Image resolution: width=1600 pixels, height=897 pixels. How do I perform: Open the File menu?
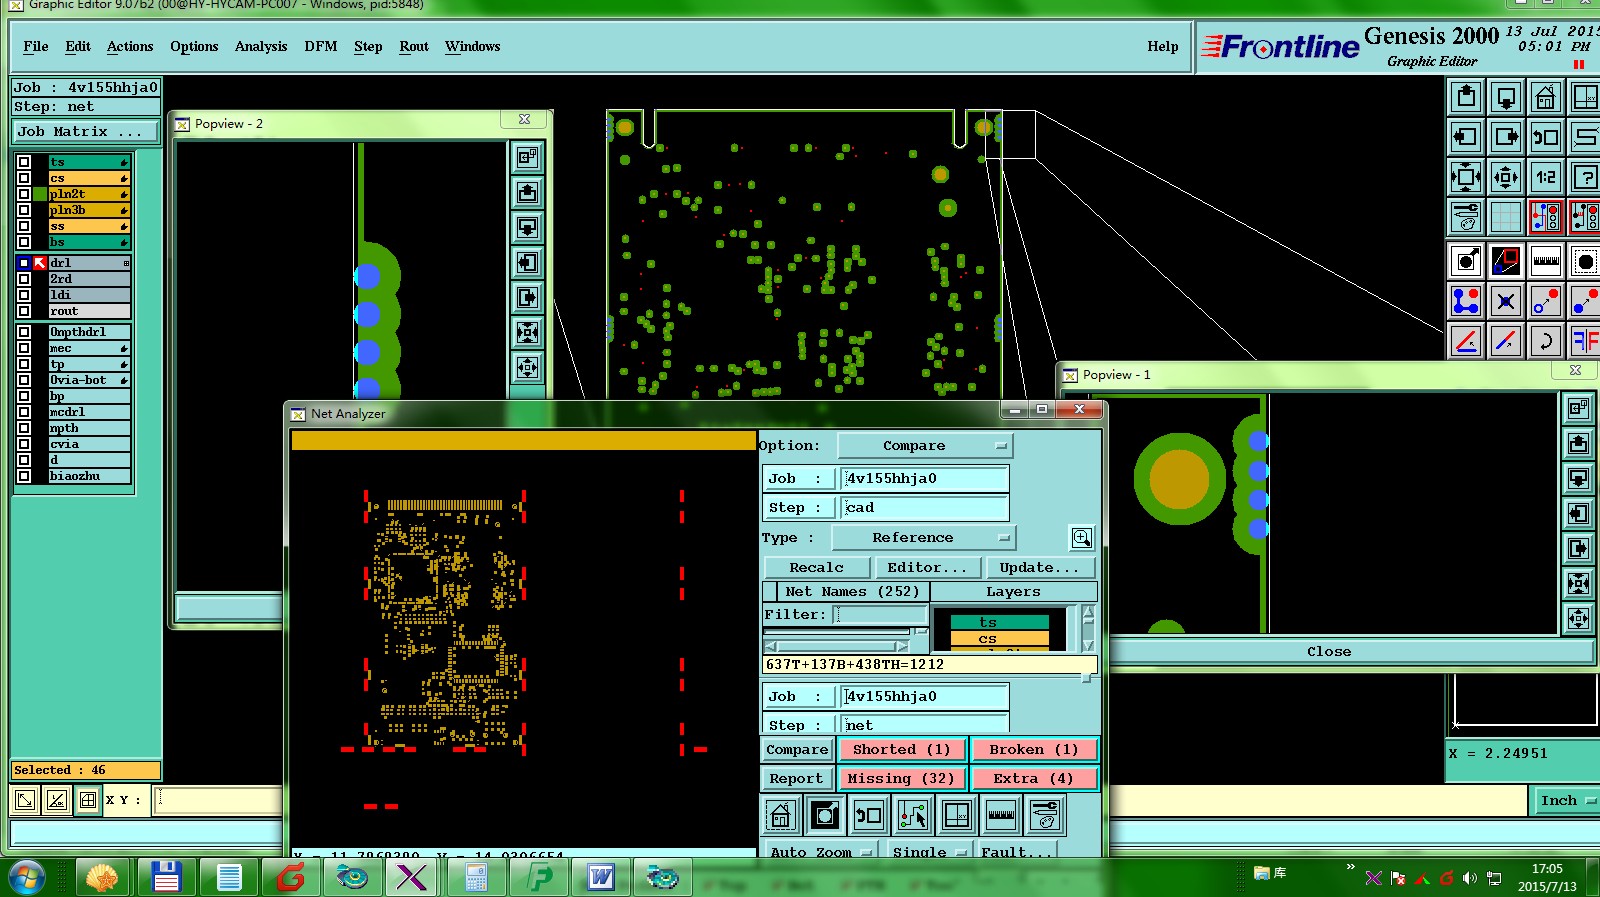[36, 46]
